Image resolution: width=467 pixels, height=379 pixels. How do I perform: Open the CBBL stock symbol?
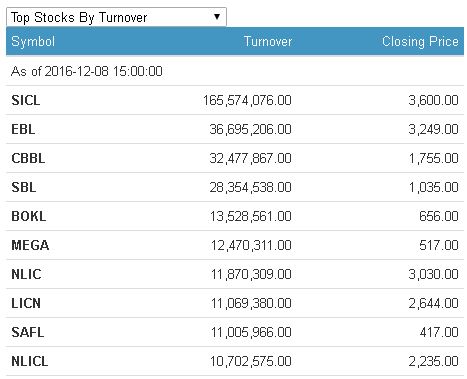click(28, 158)
